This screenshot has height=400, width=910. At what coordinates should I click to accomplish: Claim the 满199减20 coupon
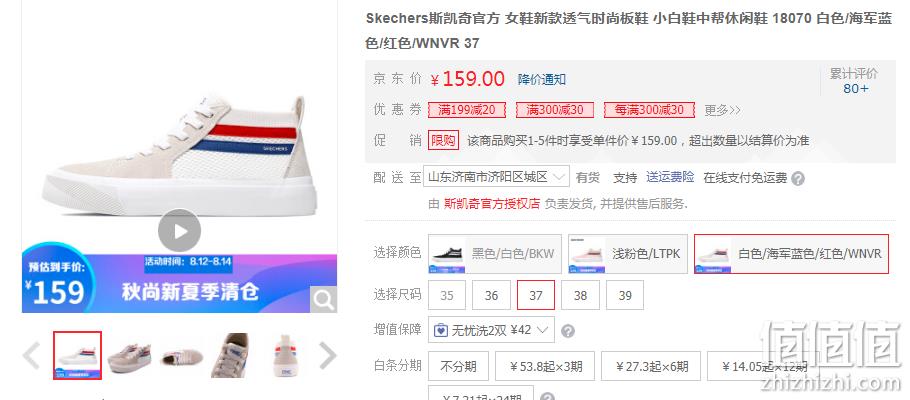[467, 110]
